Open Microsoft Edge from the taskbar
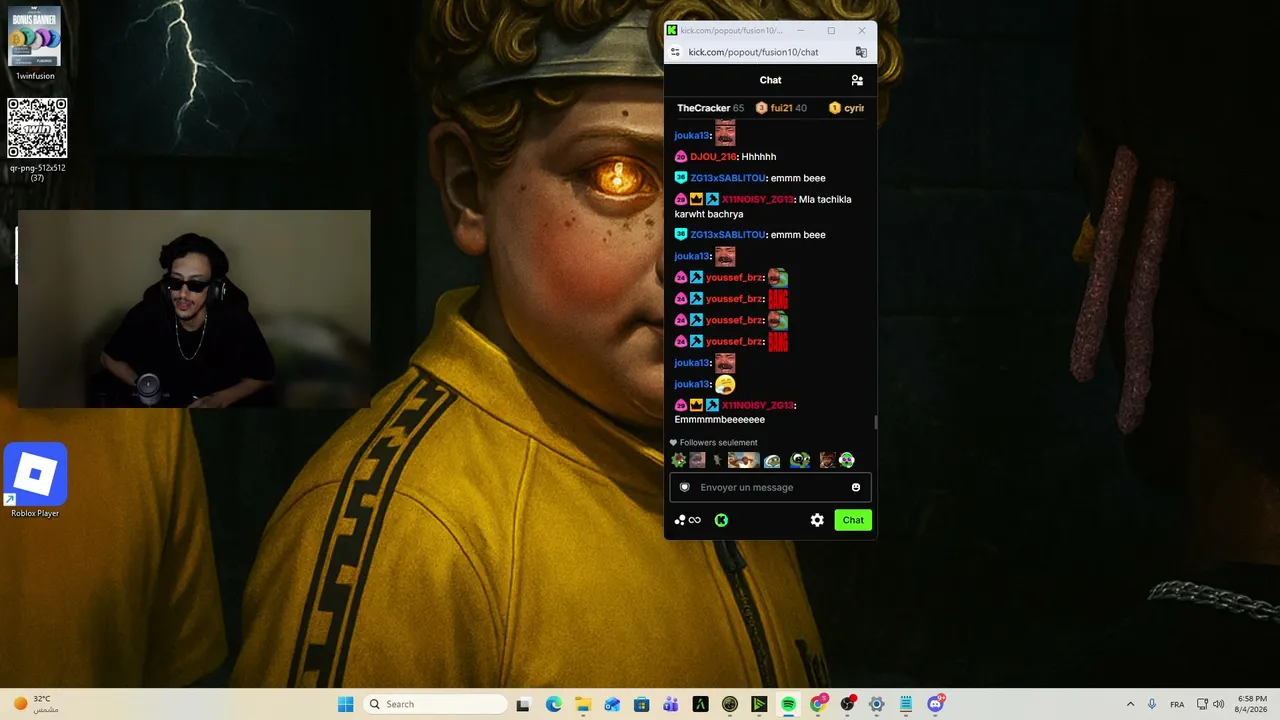Viewport: 1280px width, 720px height. click(554, 704)
